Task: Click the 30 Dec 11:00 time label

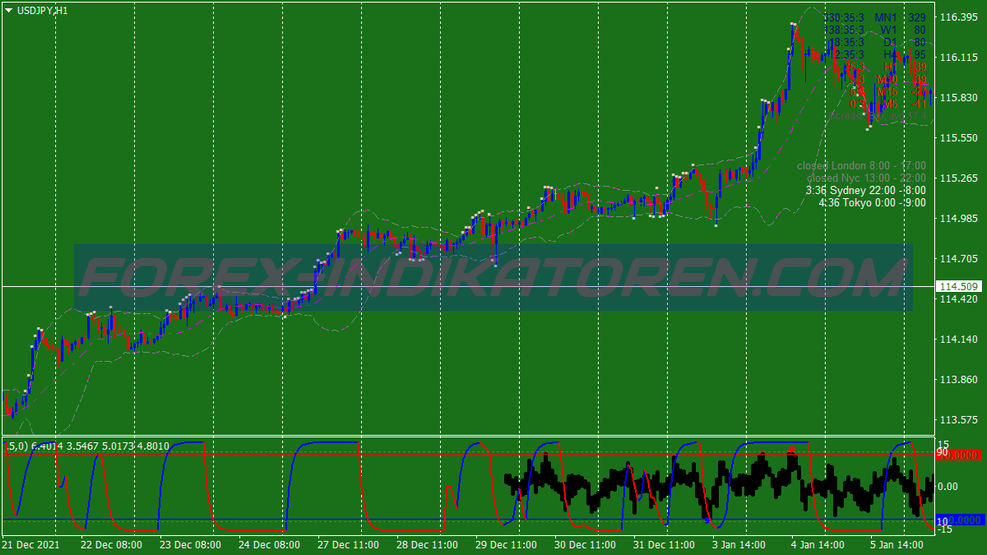Action: pos(585,545)
